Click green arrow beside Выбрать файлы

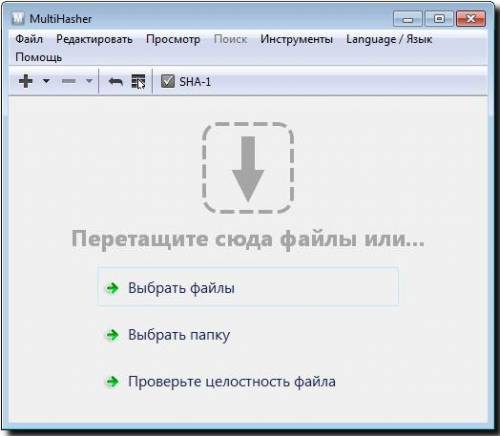[112, 288]
